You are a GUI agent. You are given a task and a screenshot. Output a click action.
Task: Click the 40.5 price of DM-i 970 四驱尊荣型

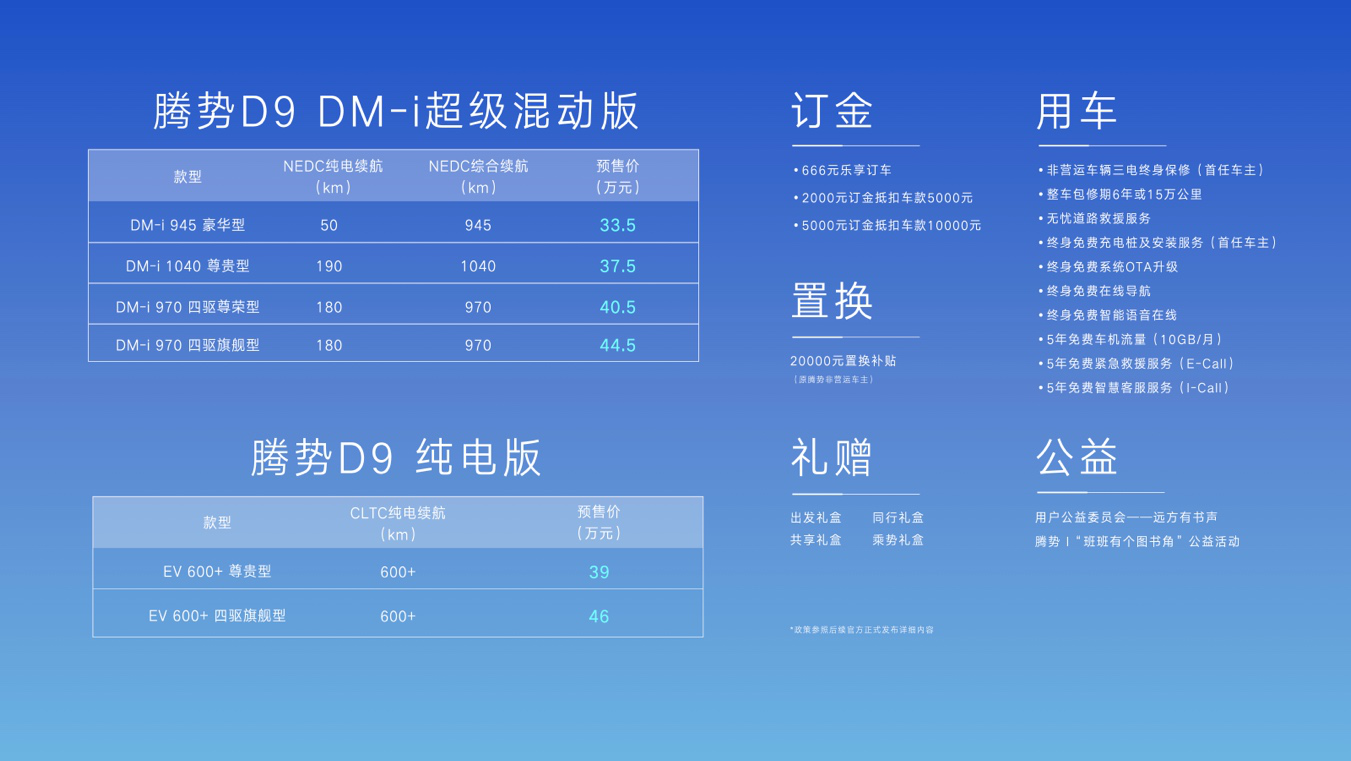pos(618,304)
